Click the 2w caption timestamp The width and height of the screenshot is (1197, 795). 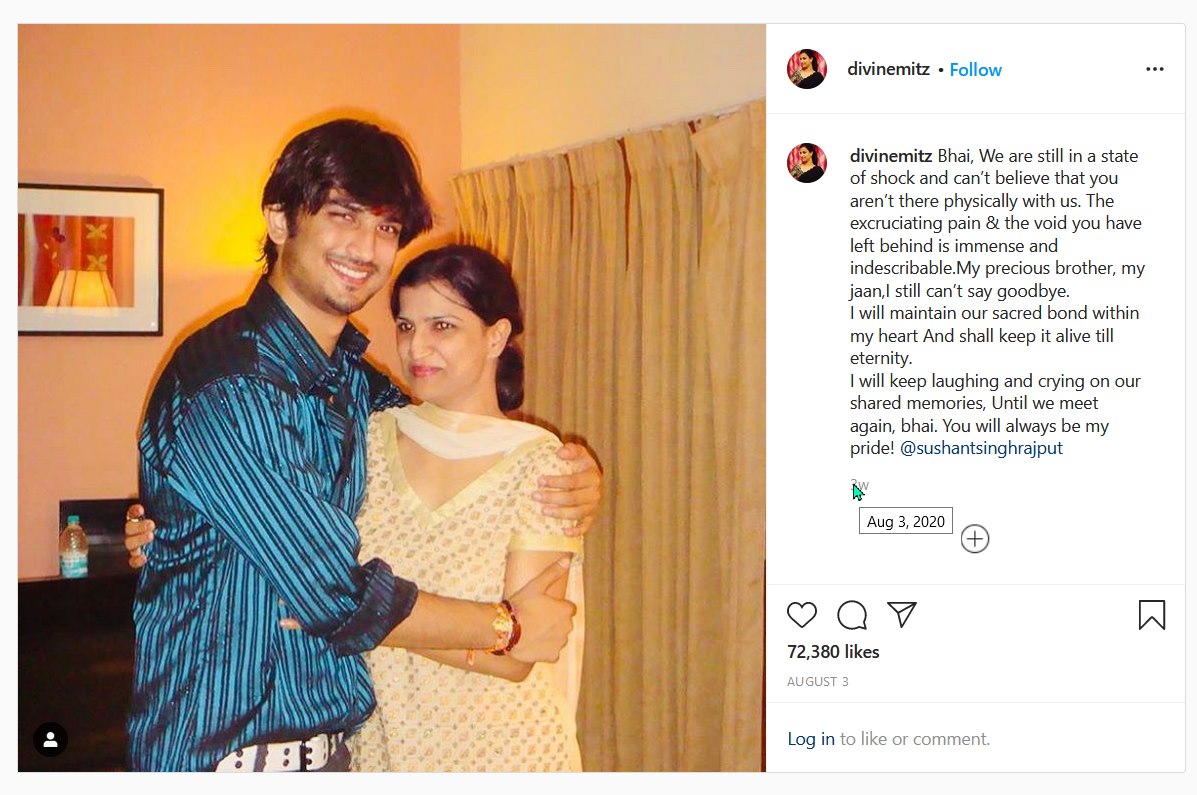click(x=860, y=485)
